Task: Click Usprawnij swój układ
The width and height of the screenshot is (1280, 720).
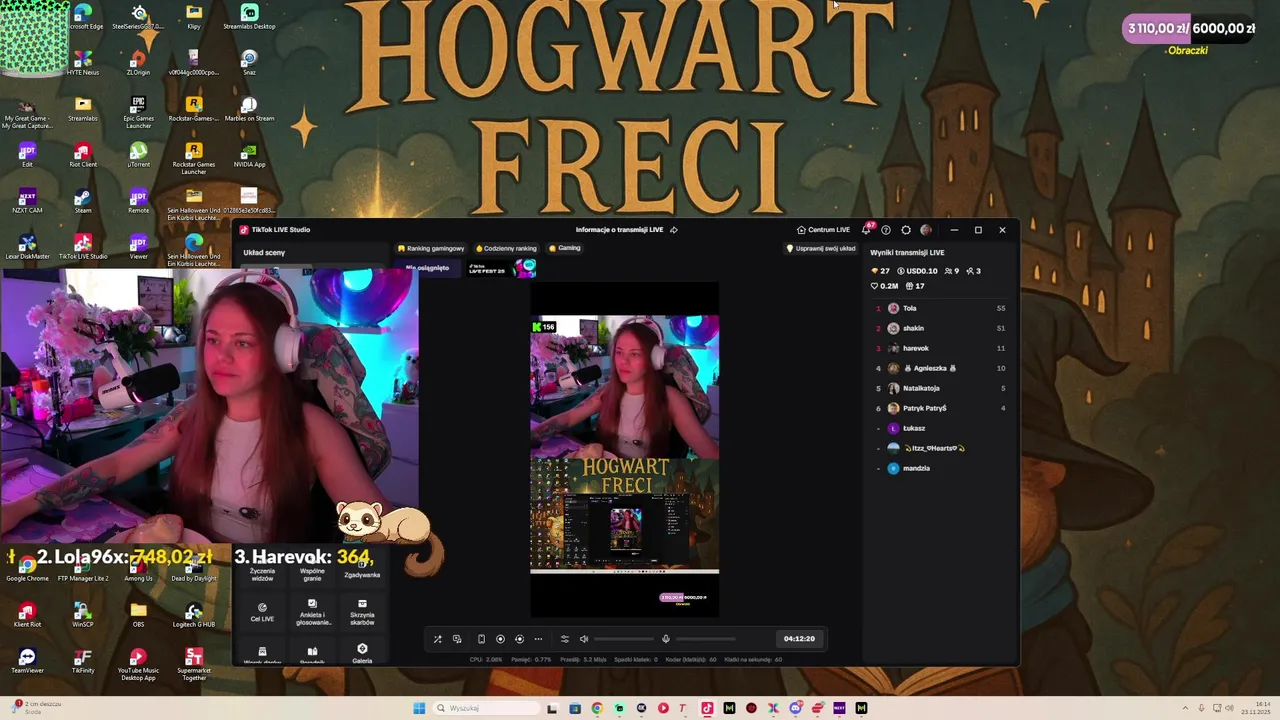Action: pyautogui.click(x=821, y=248)
